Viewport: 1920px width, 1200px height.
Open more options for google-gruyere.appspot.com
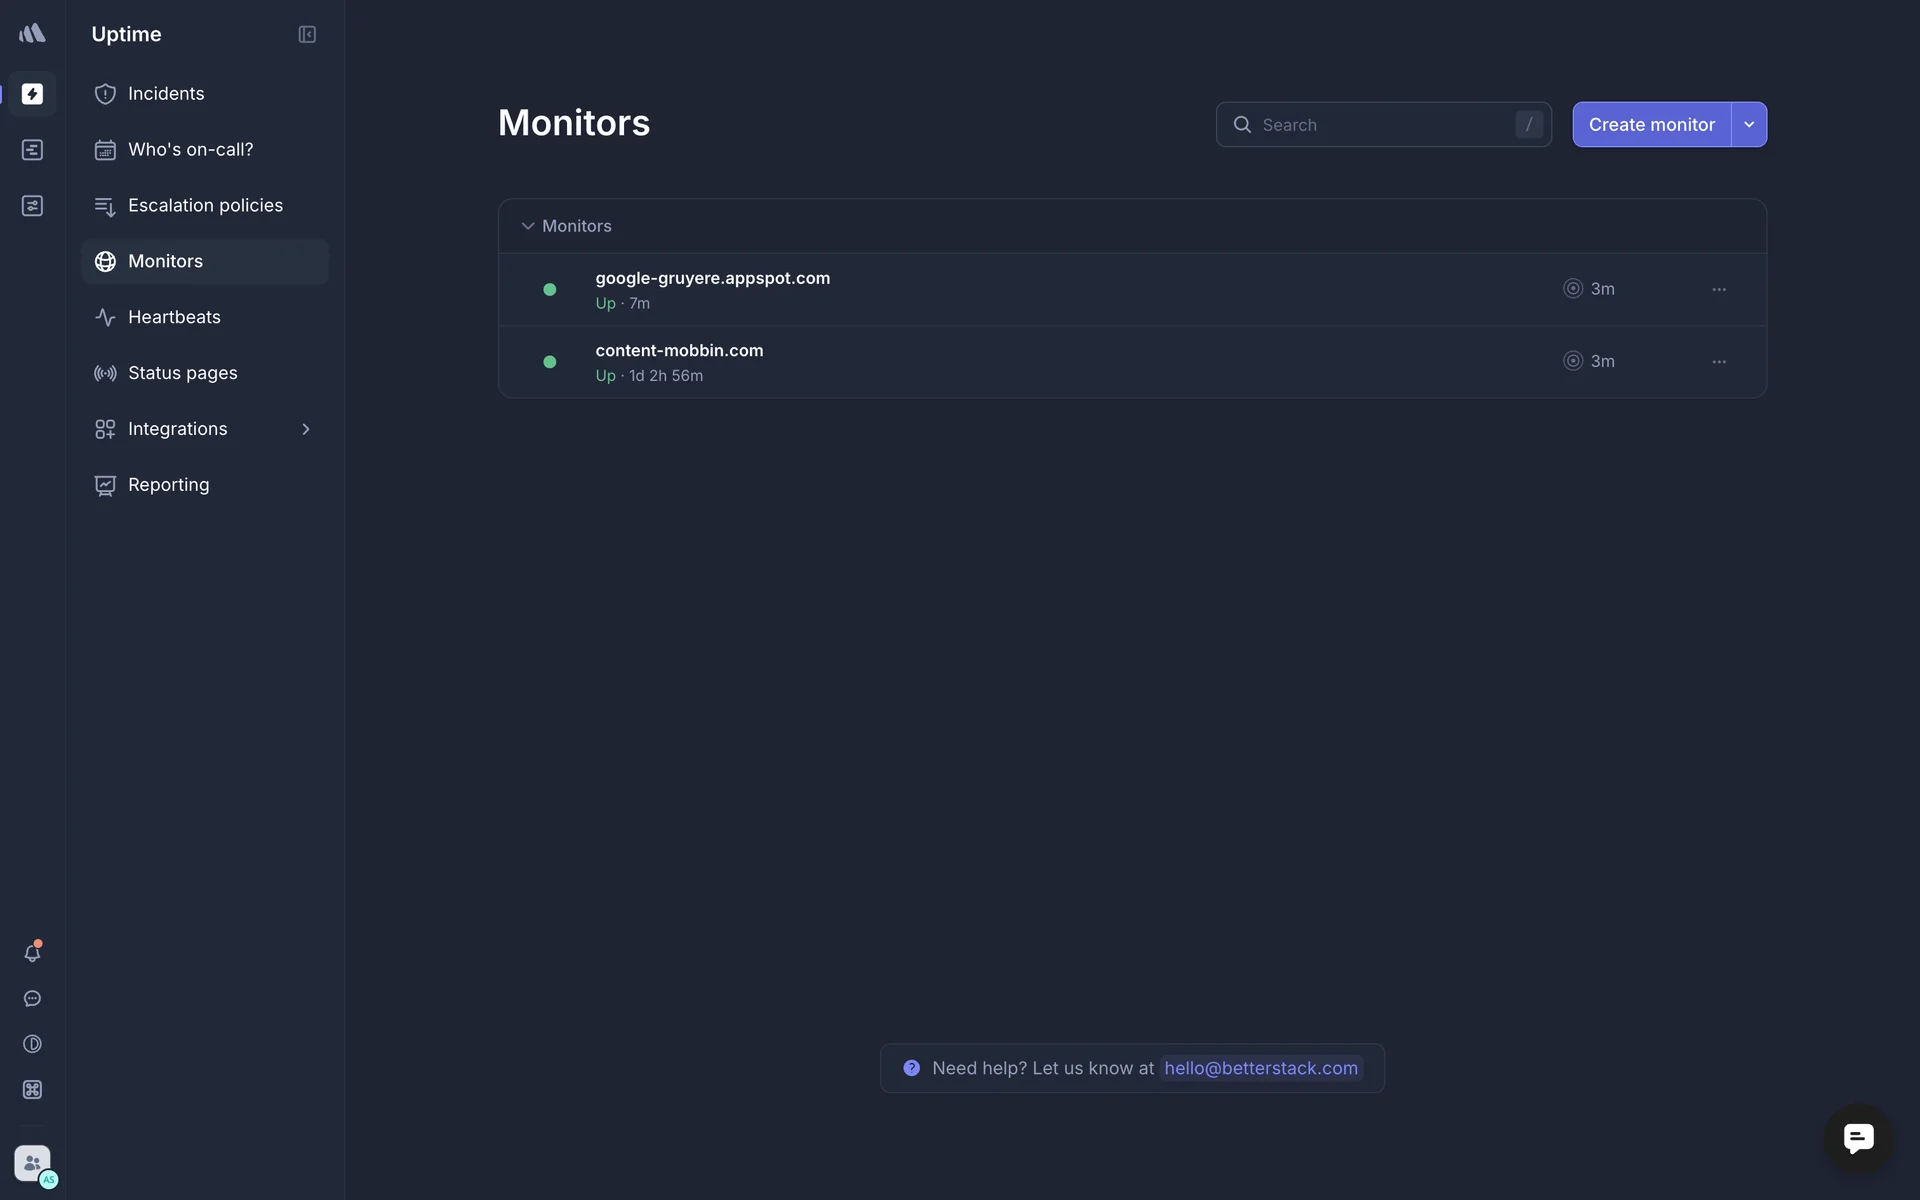[1719, 290]
